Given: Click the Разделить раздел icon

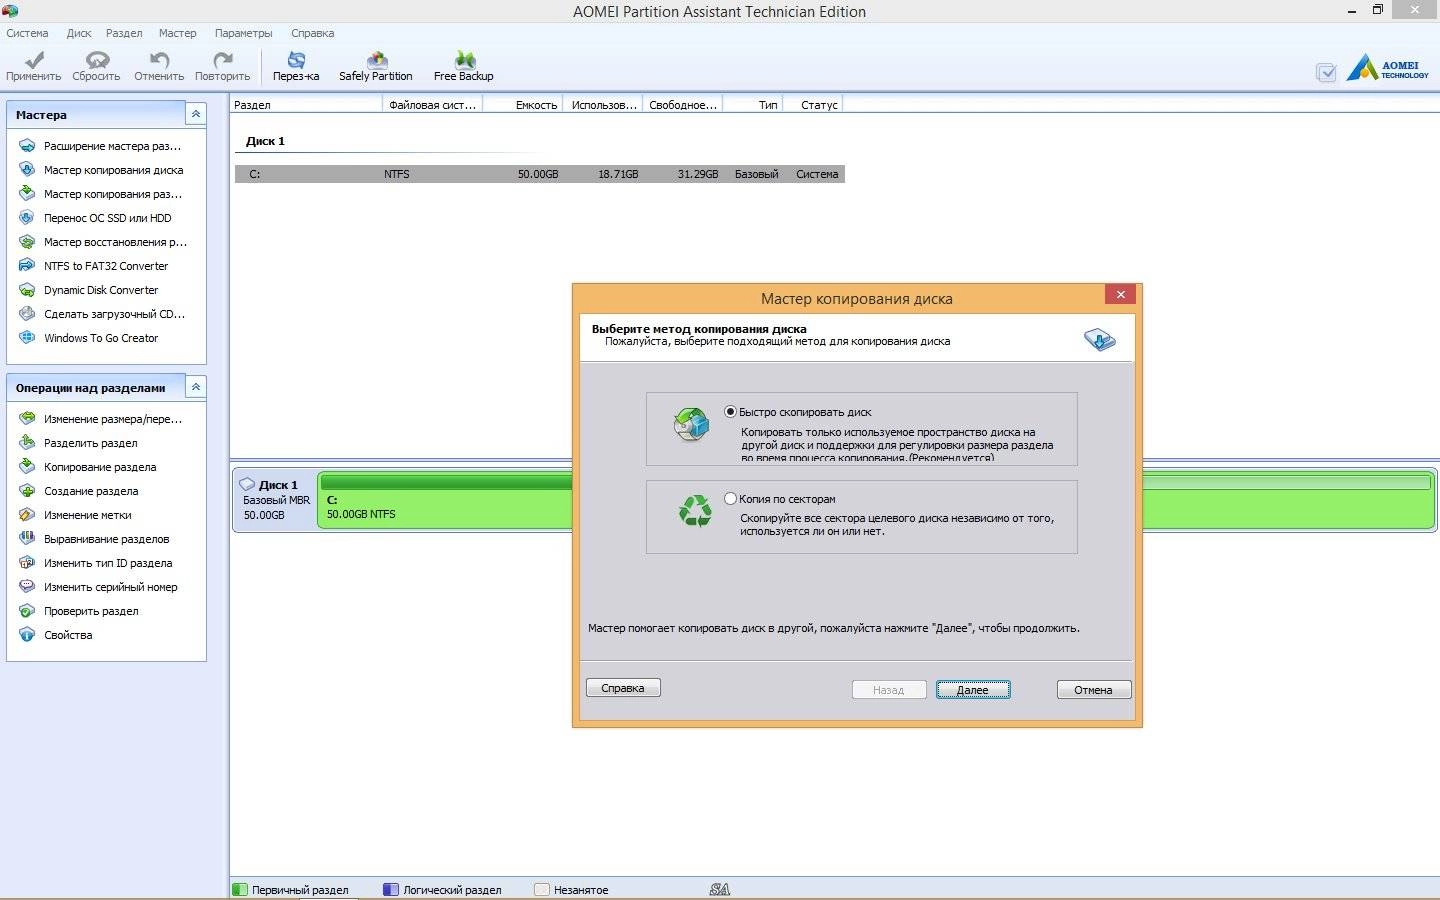Looking at the screenshot, I should [27, 443].
